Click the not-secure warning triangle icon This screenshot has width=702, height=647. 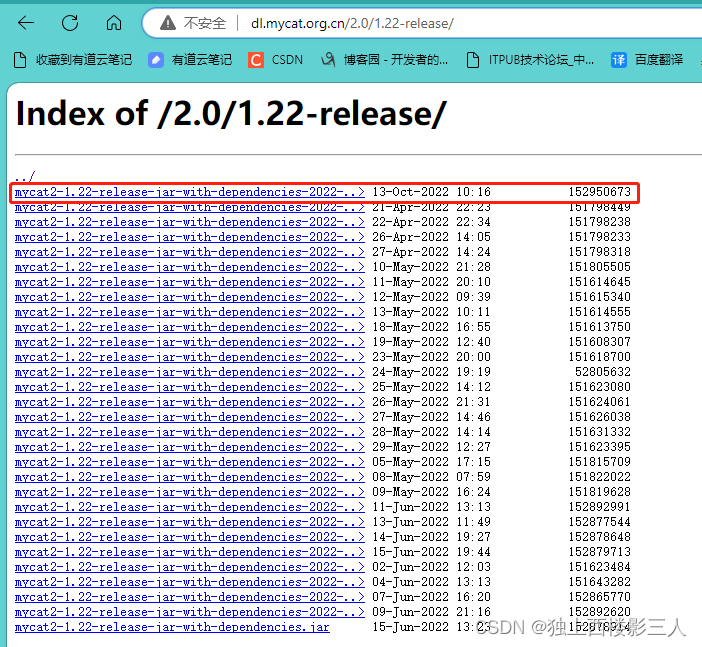point(168,22)
